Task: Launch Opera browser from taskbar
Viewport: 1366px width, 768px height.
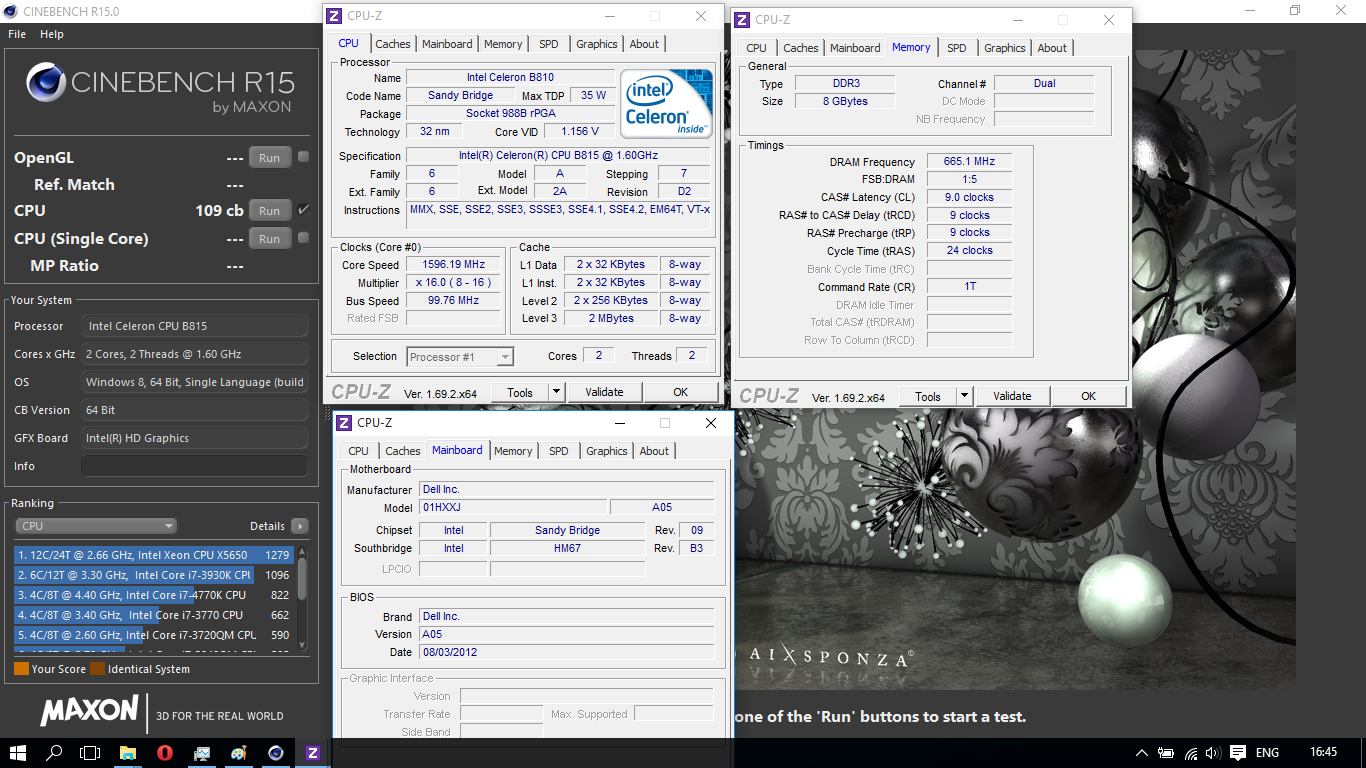Action: click(x=165, y=752)
